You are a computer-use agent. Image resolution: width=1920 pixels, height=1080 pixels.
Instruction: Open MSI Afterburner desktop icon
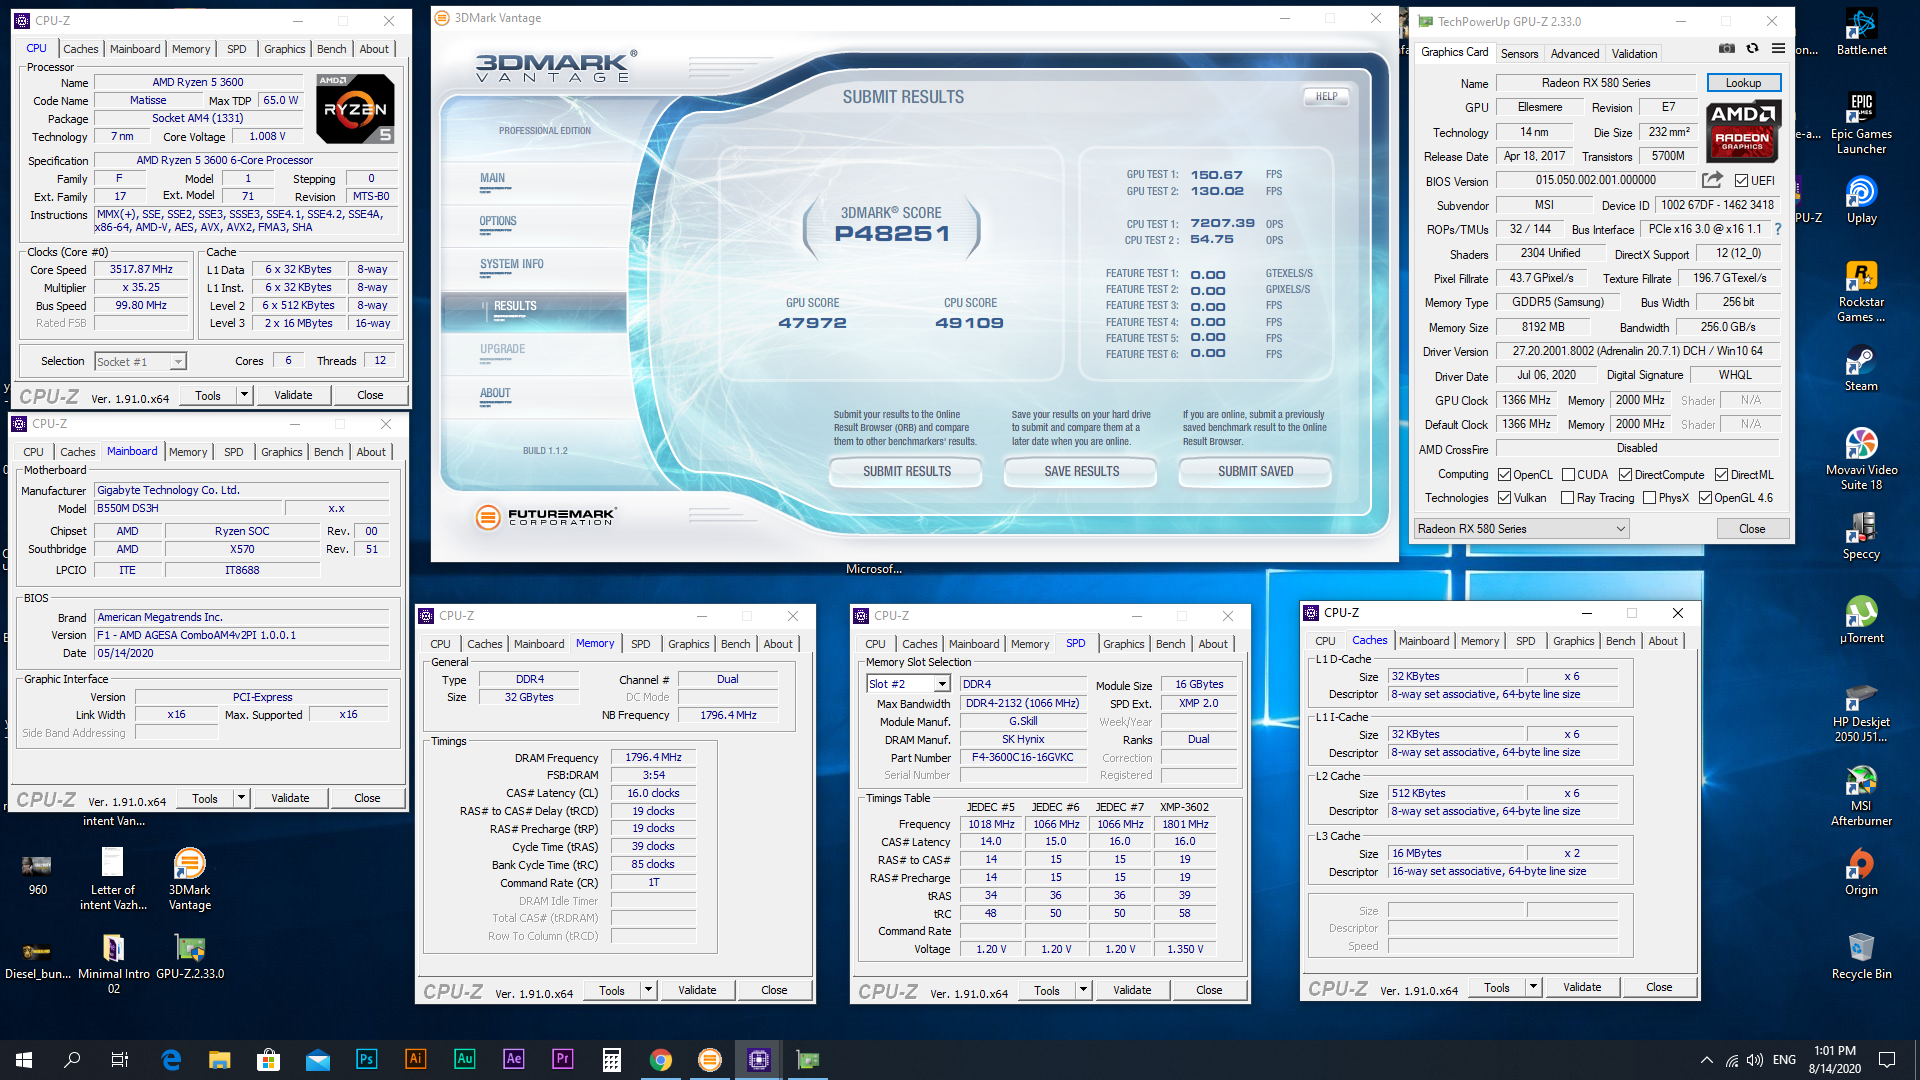click(1861, 795)
